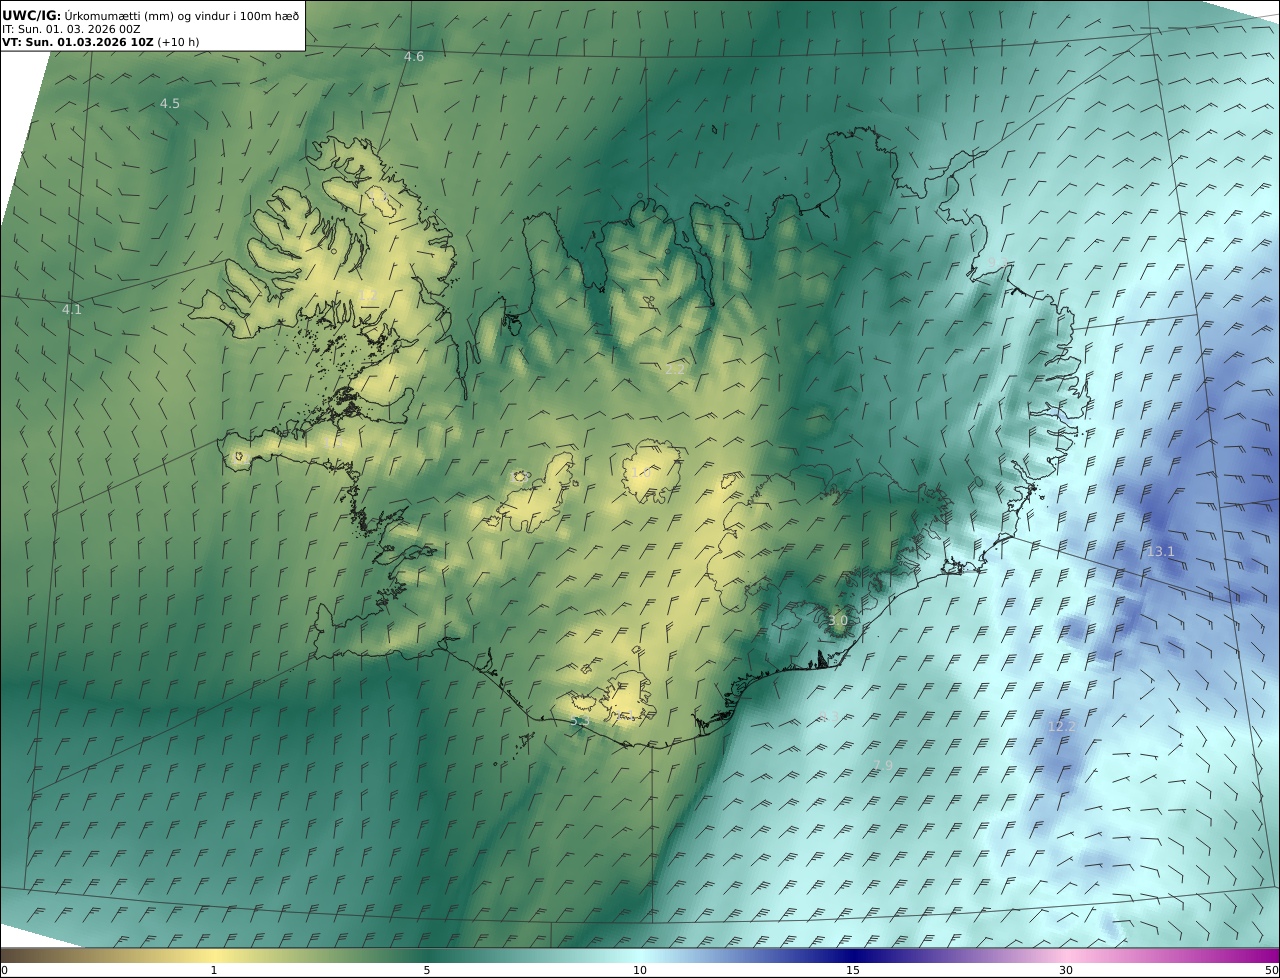Click the yellow section of the colorbar
Screen dimensions: 1280x978
pyautogui.click(x=214, y=955)
